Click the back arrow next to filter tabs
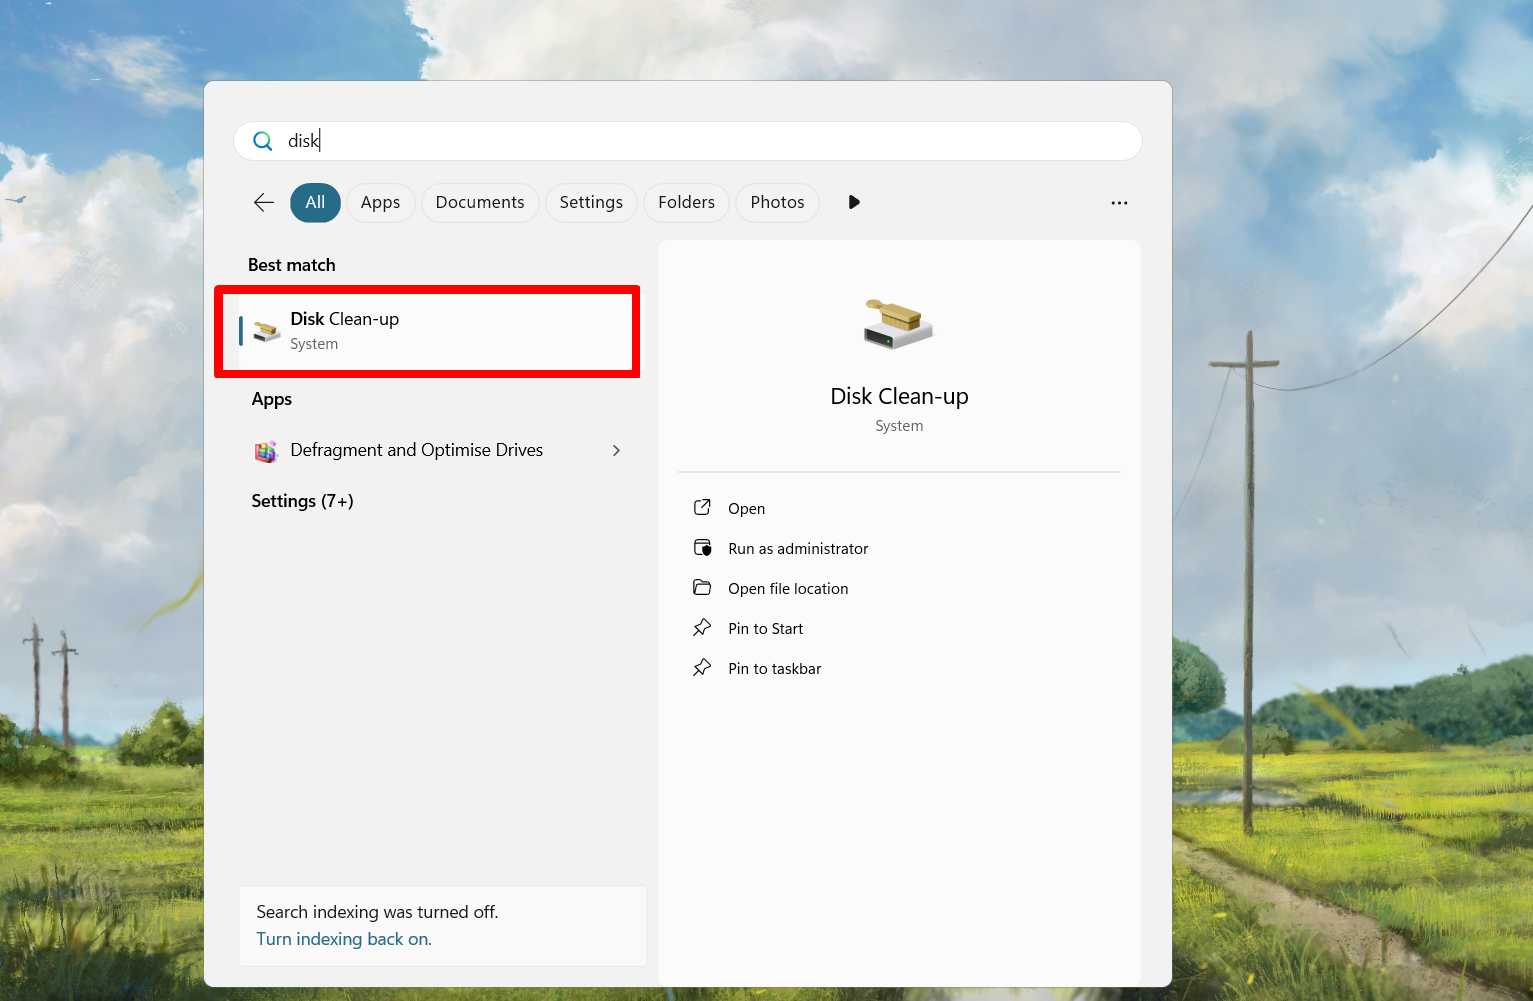The height and width of the screenshot is (1001, 1533). 262,202
